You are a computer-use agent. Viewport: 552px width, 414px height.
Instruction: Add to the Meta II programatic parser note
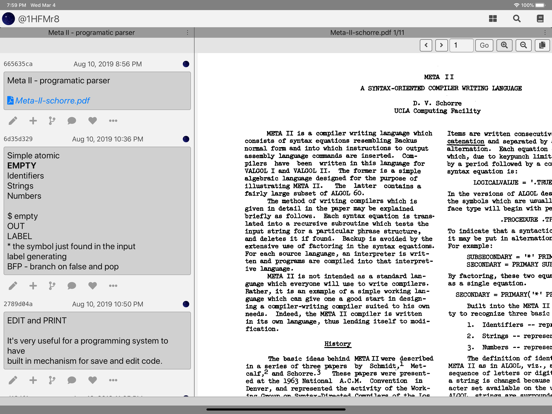(x=33, y=121)
